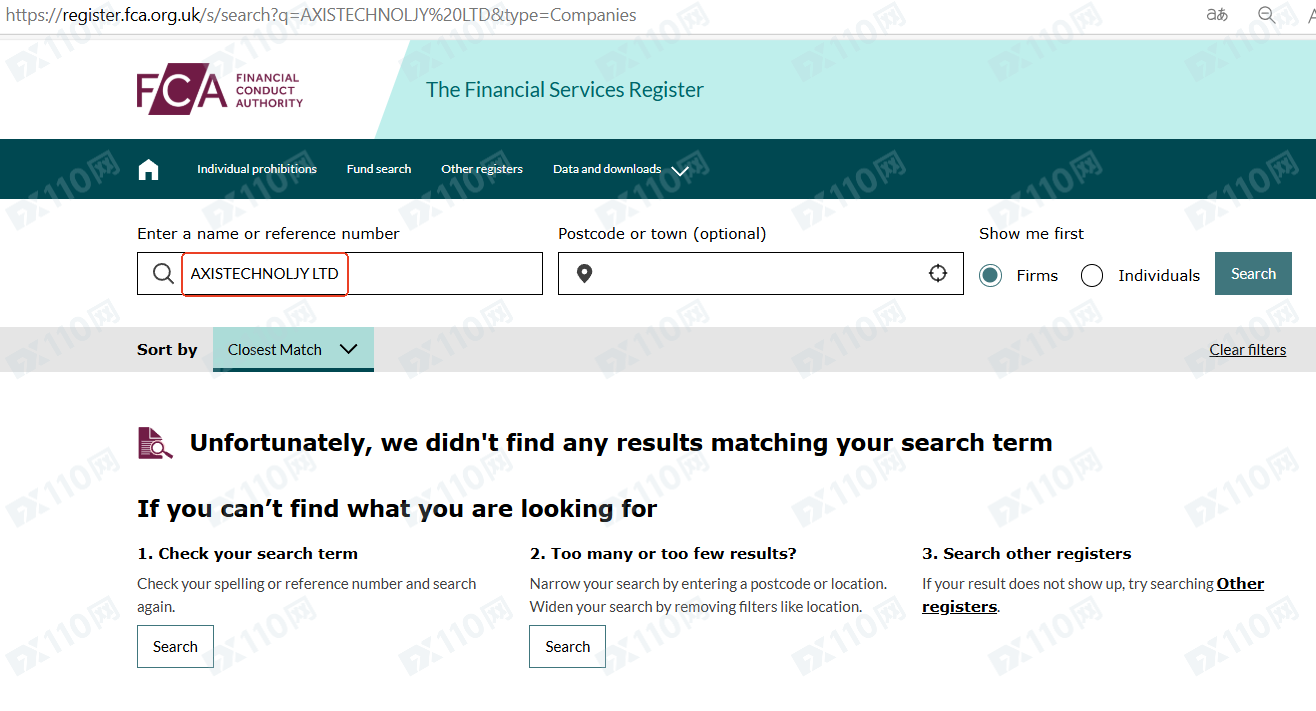Click the magnifier icon in name field

[x=163, y=274]
